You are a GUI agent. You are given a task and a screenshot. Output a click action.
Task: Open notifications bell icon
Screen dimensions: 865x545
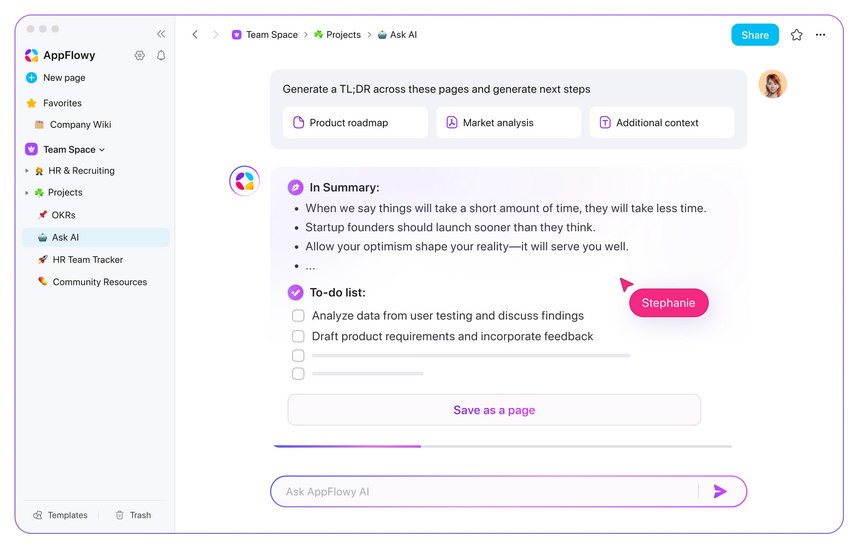tap(161, 55)
